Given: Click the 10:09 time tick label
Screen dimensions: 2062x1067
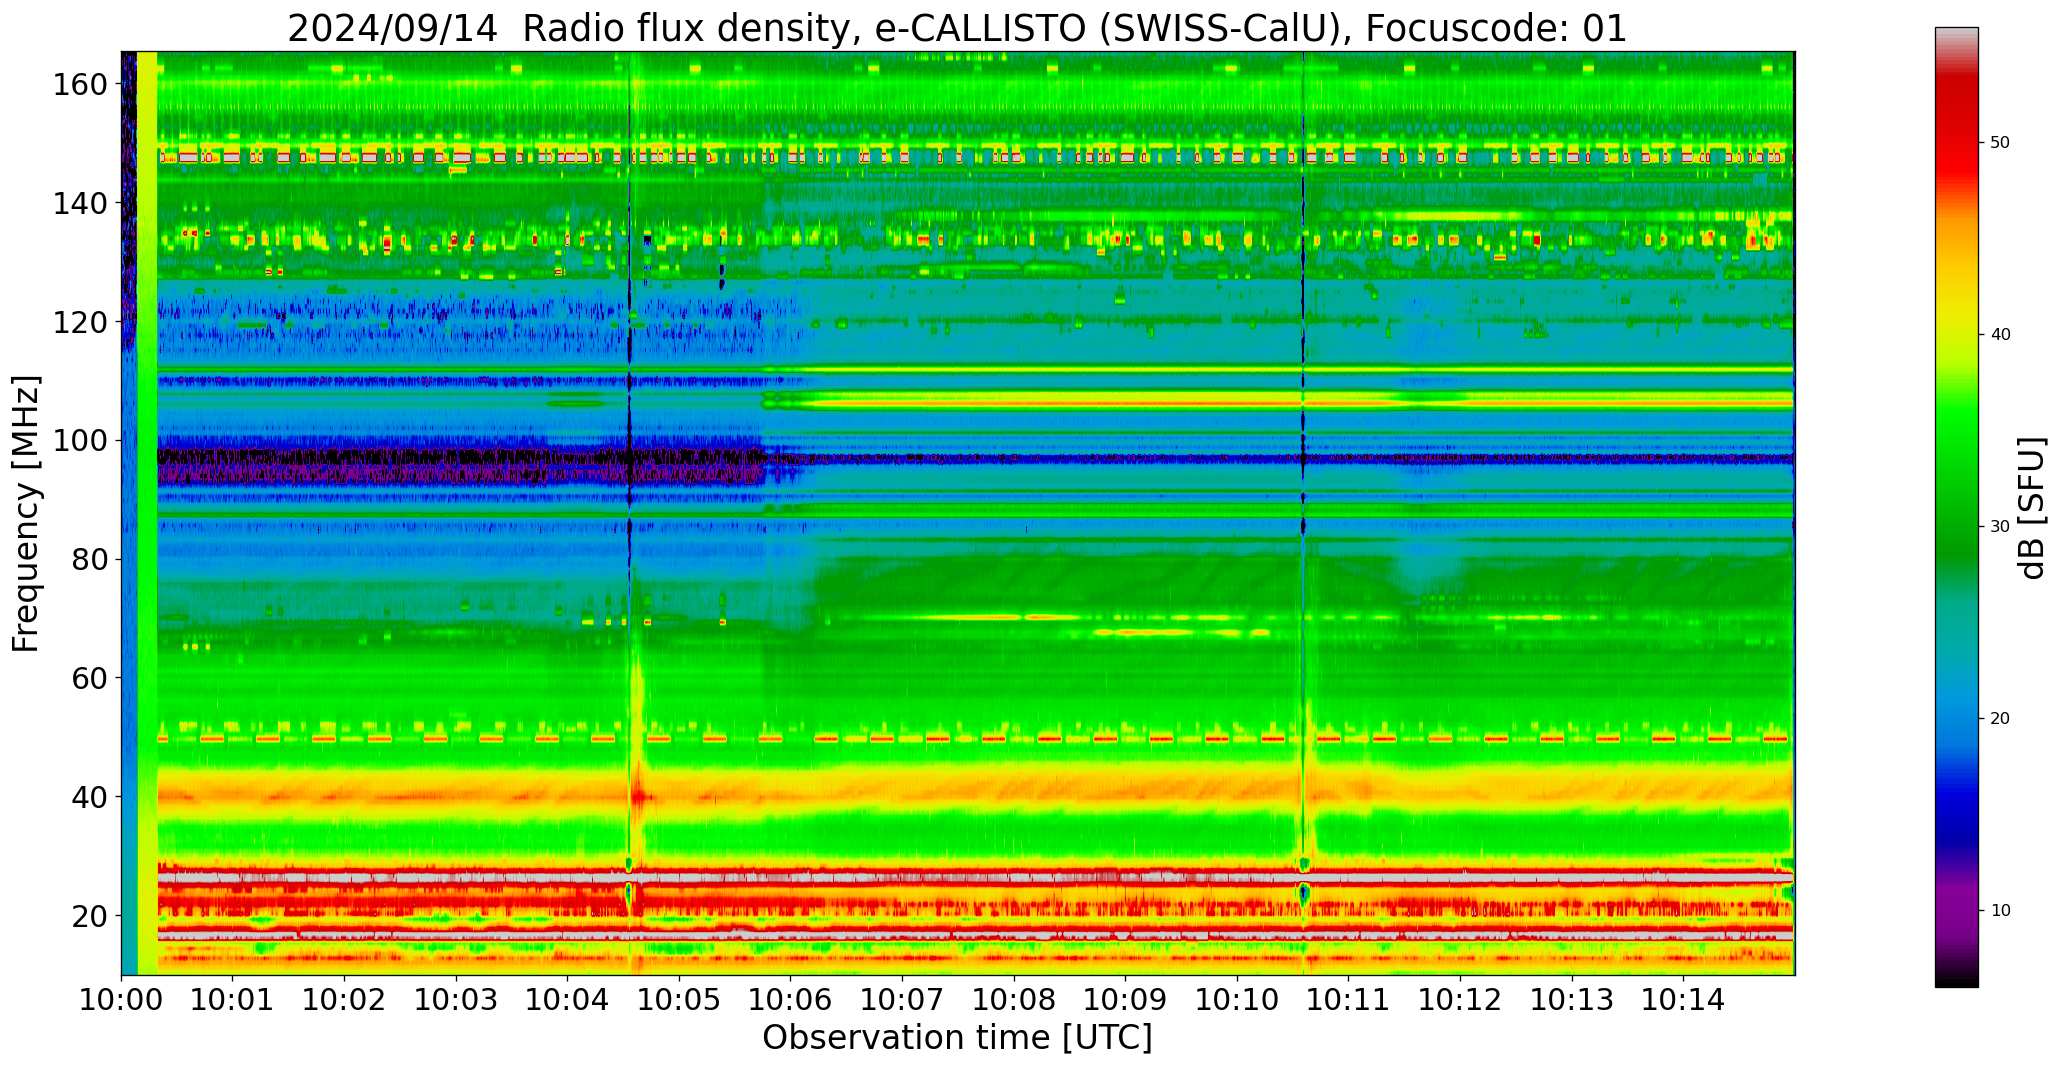Looking at the screenshot, I should click(1125, 999).
